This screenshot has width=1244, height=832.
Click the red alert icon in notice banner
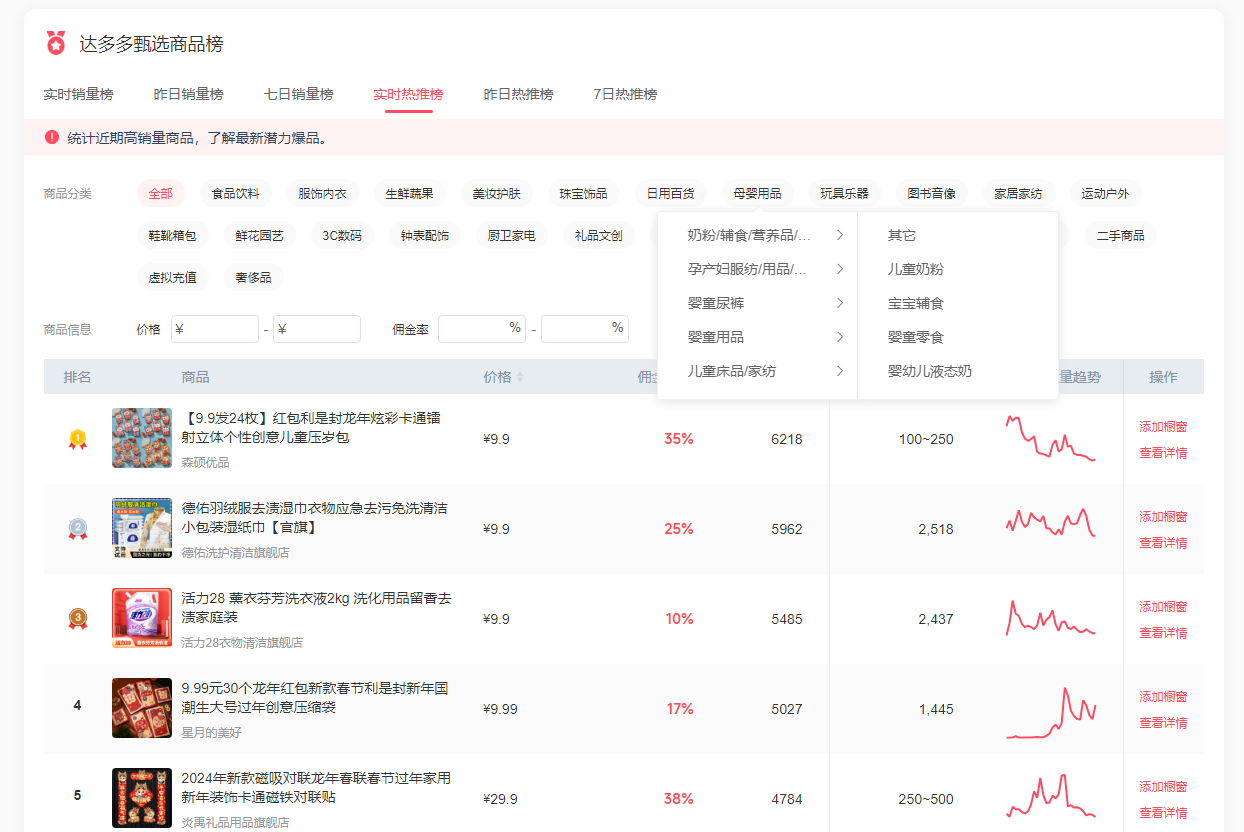pyautogui.click(x=52, y=137)
